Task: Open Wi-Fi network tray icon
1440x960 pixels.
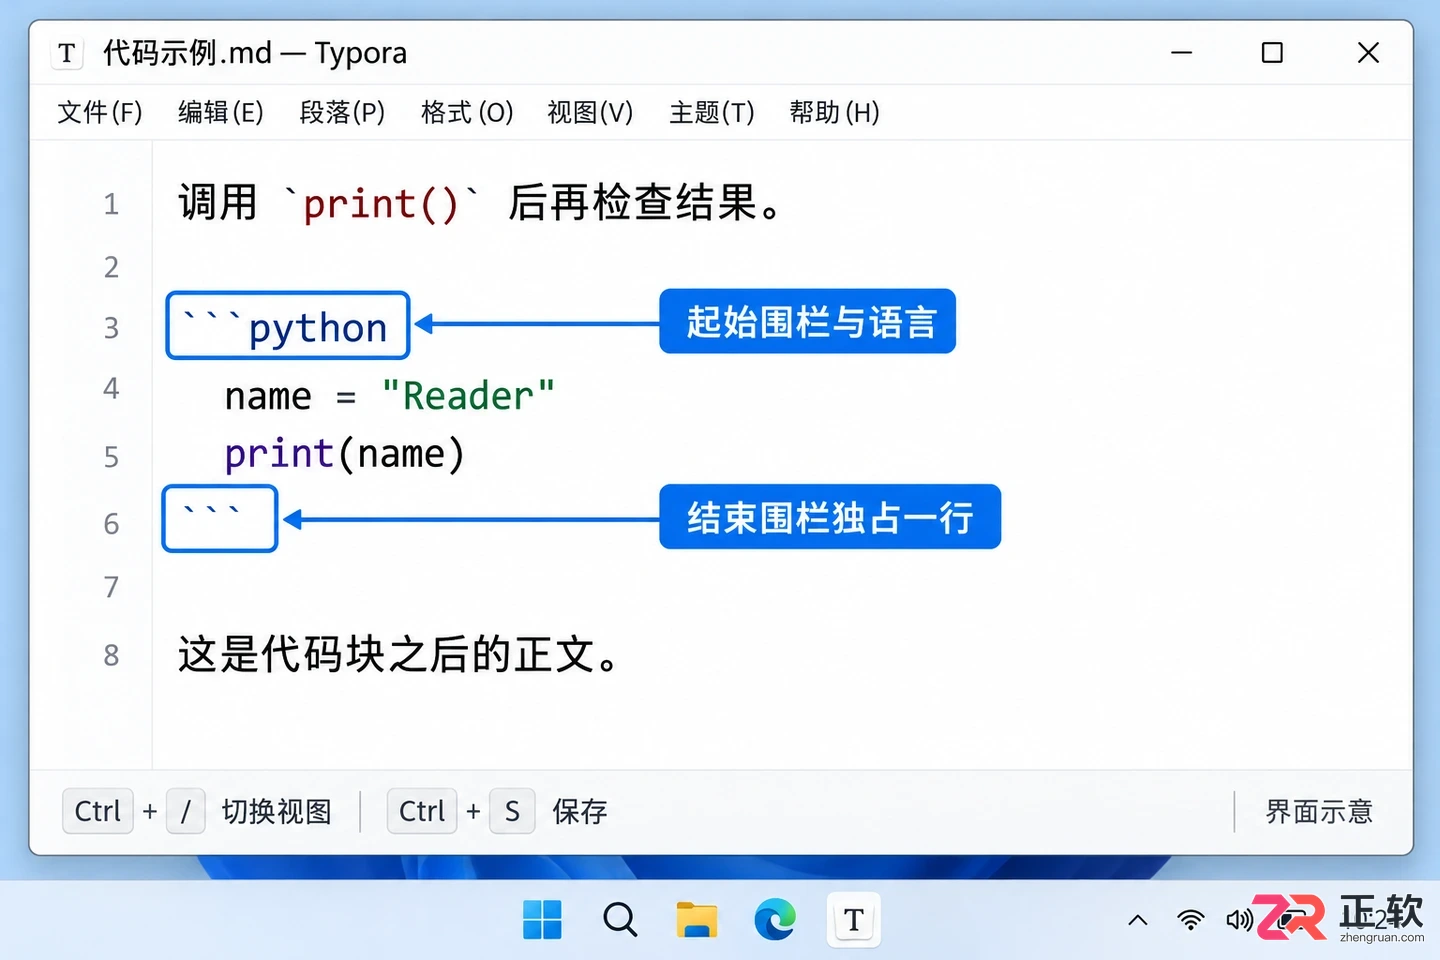Action: click(1190, 920)
